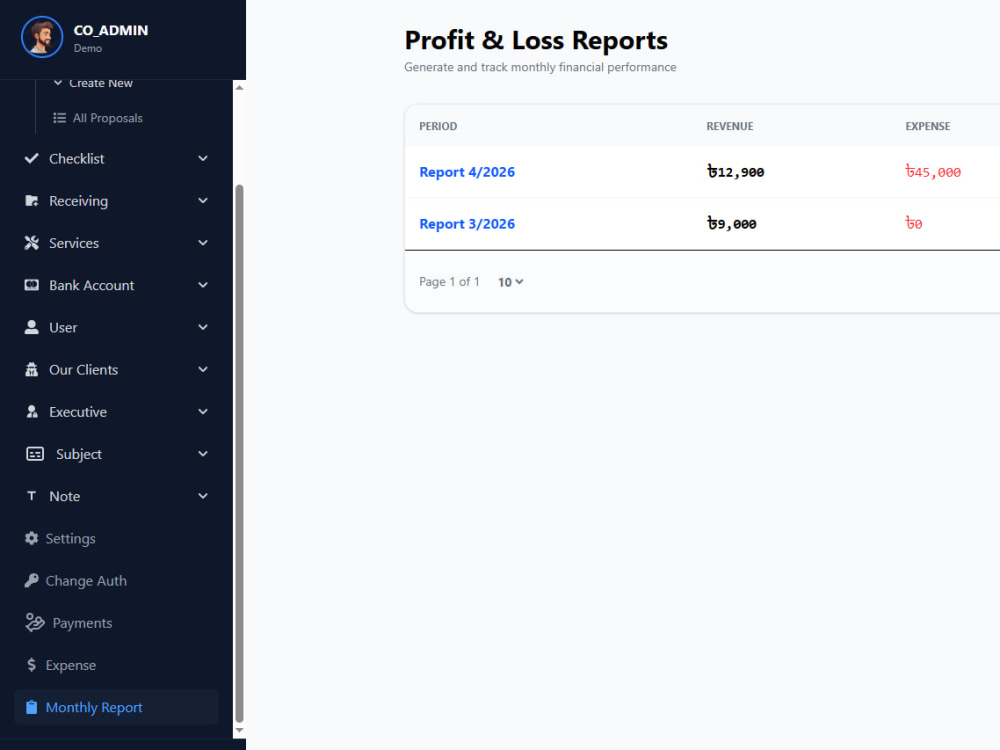The height and width of the screenshot is (750, 1000).
Task: Open the Change Auth page
Action: (85, 580)
